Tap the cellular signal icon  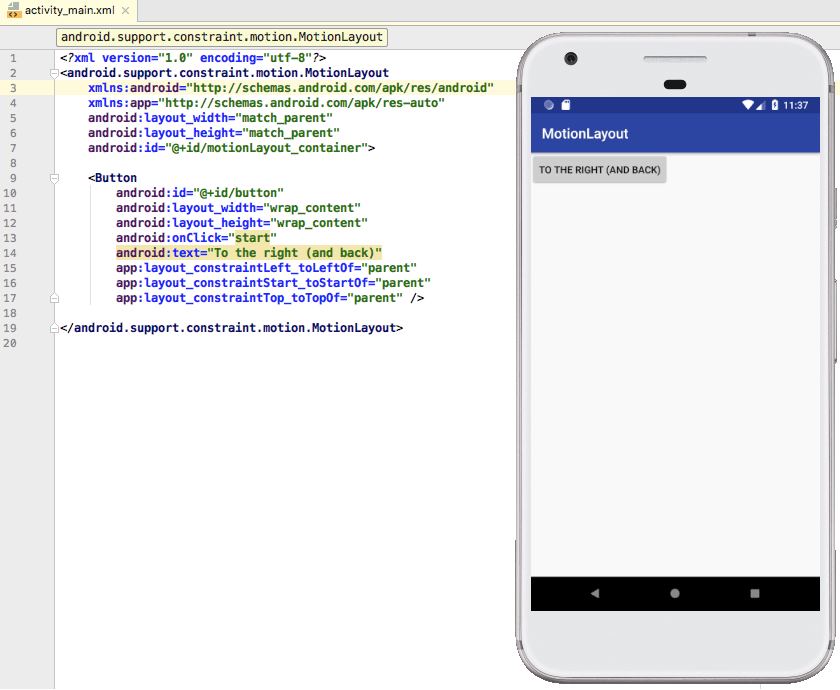point(760,105)
